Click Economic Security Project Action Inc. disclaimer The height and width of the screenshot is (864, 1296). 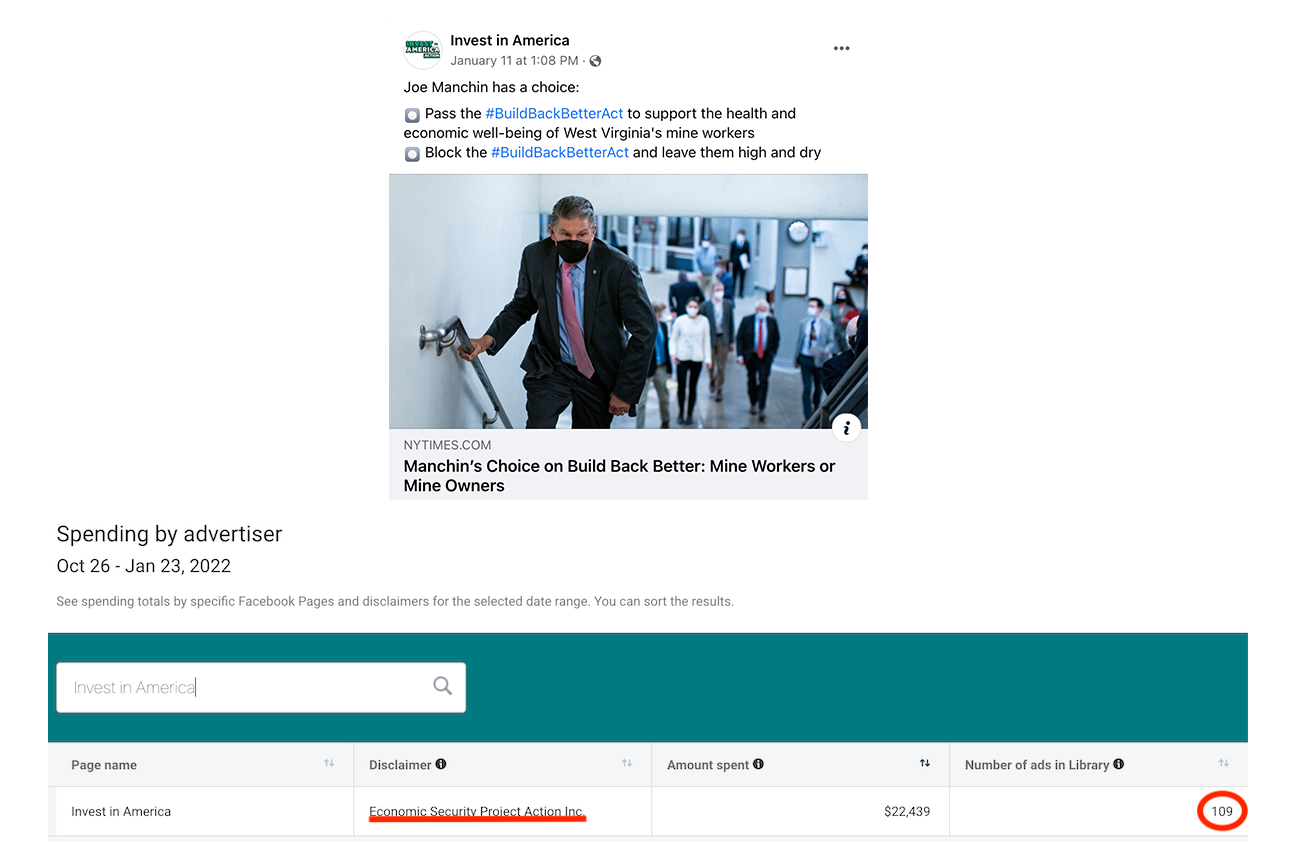click(476, 811)
